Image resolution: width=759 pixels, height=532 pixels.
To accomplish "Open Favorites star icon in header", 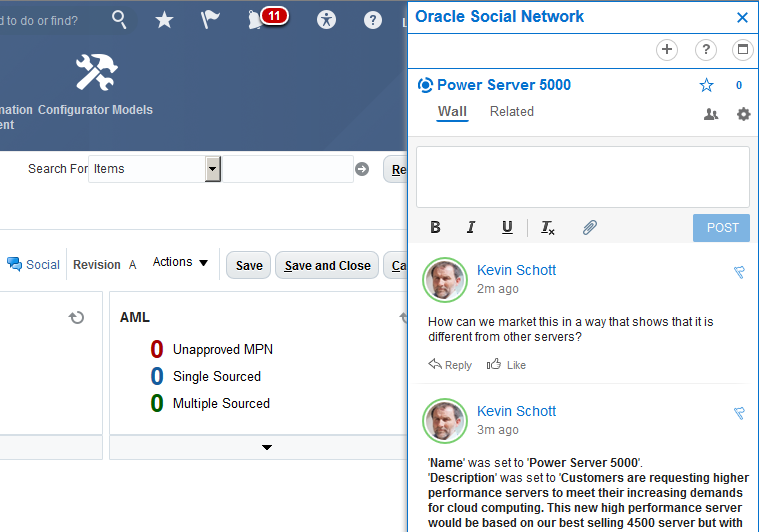I will point(164,20).
